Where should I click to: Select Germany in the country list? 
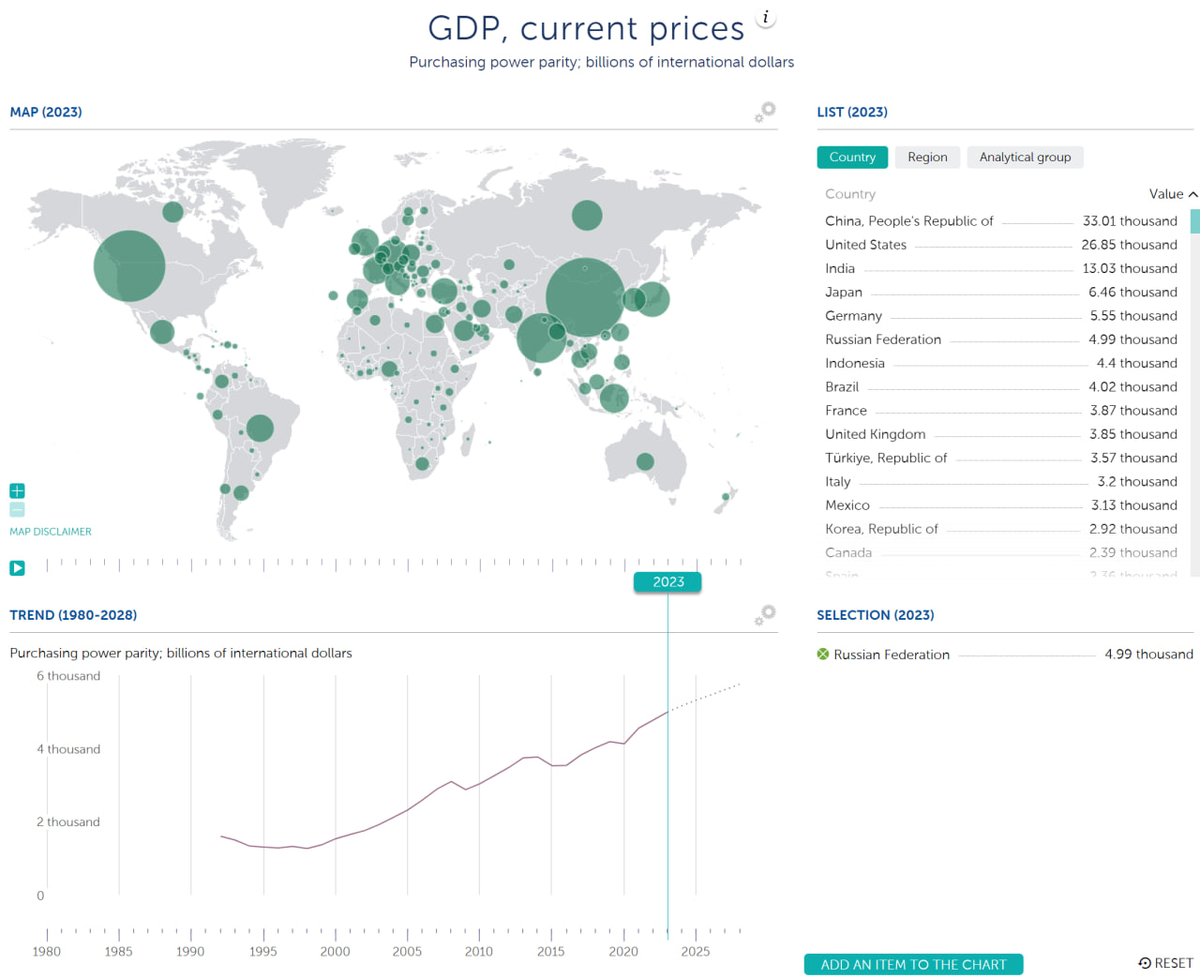[x=853, y=316]
